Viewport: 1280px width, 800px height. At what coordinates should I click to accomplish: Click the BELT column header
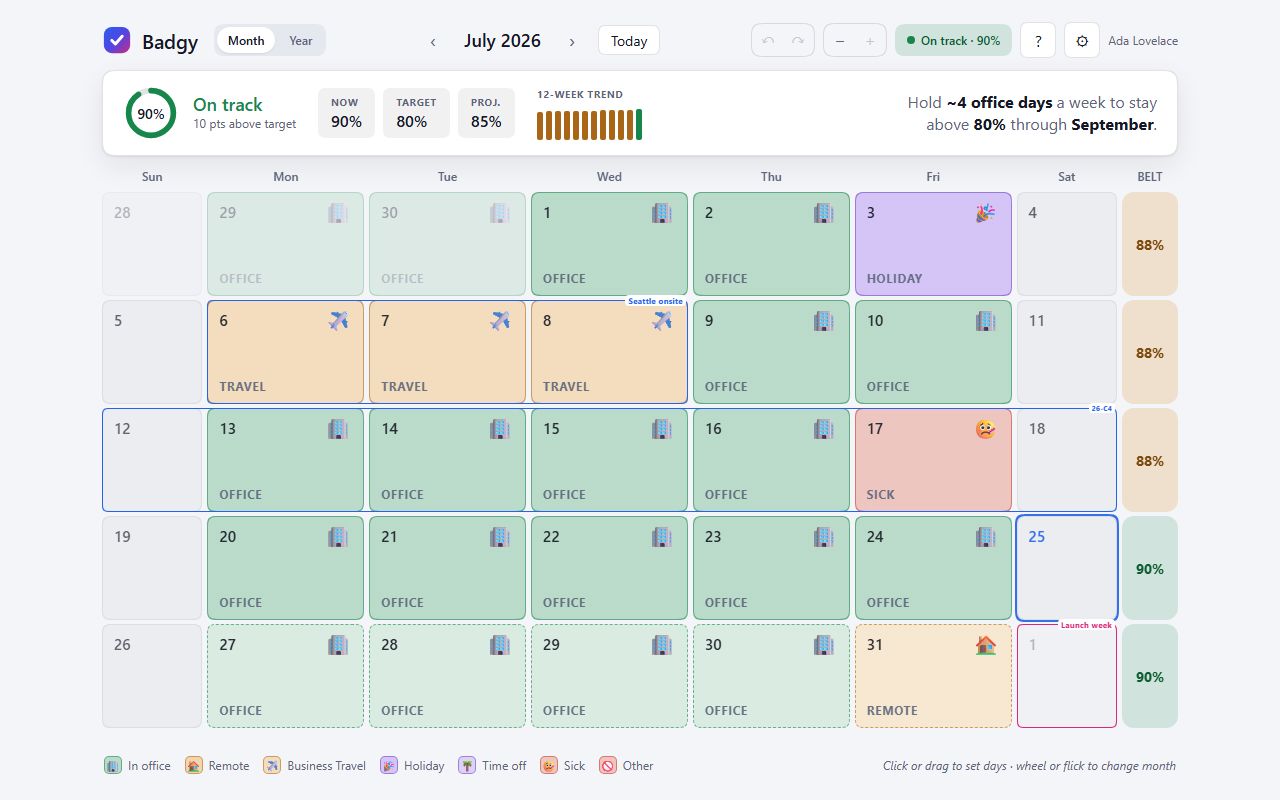click(x=1150, y=177)
